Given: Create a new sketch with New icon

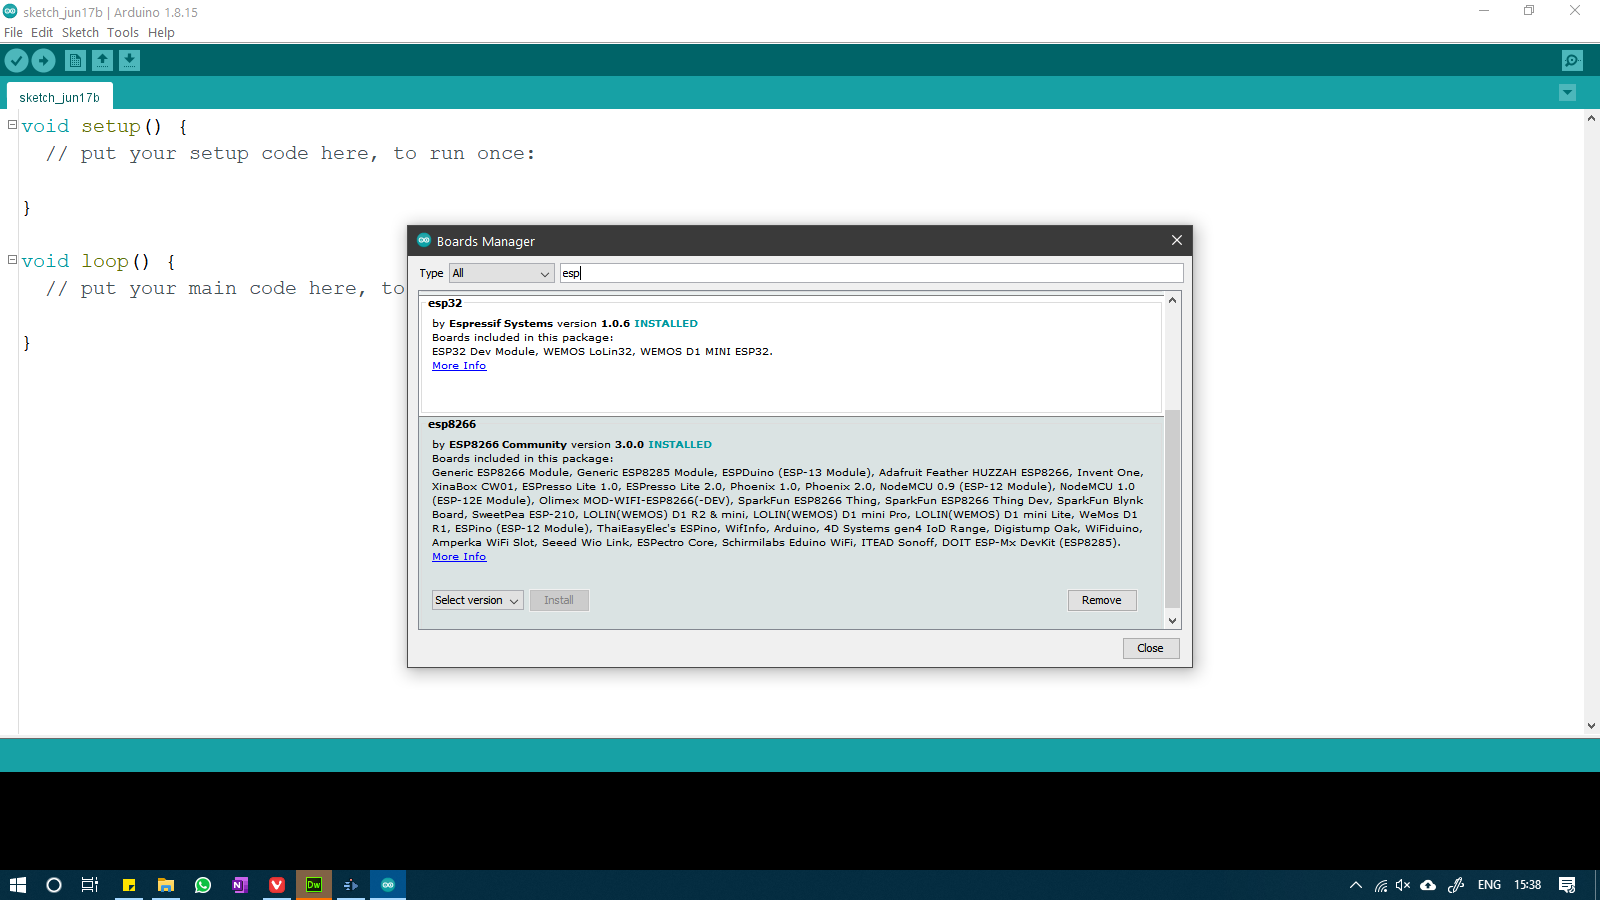Looking at the screenshot, I should click(75, 61).
